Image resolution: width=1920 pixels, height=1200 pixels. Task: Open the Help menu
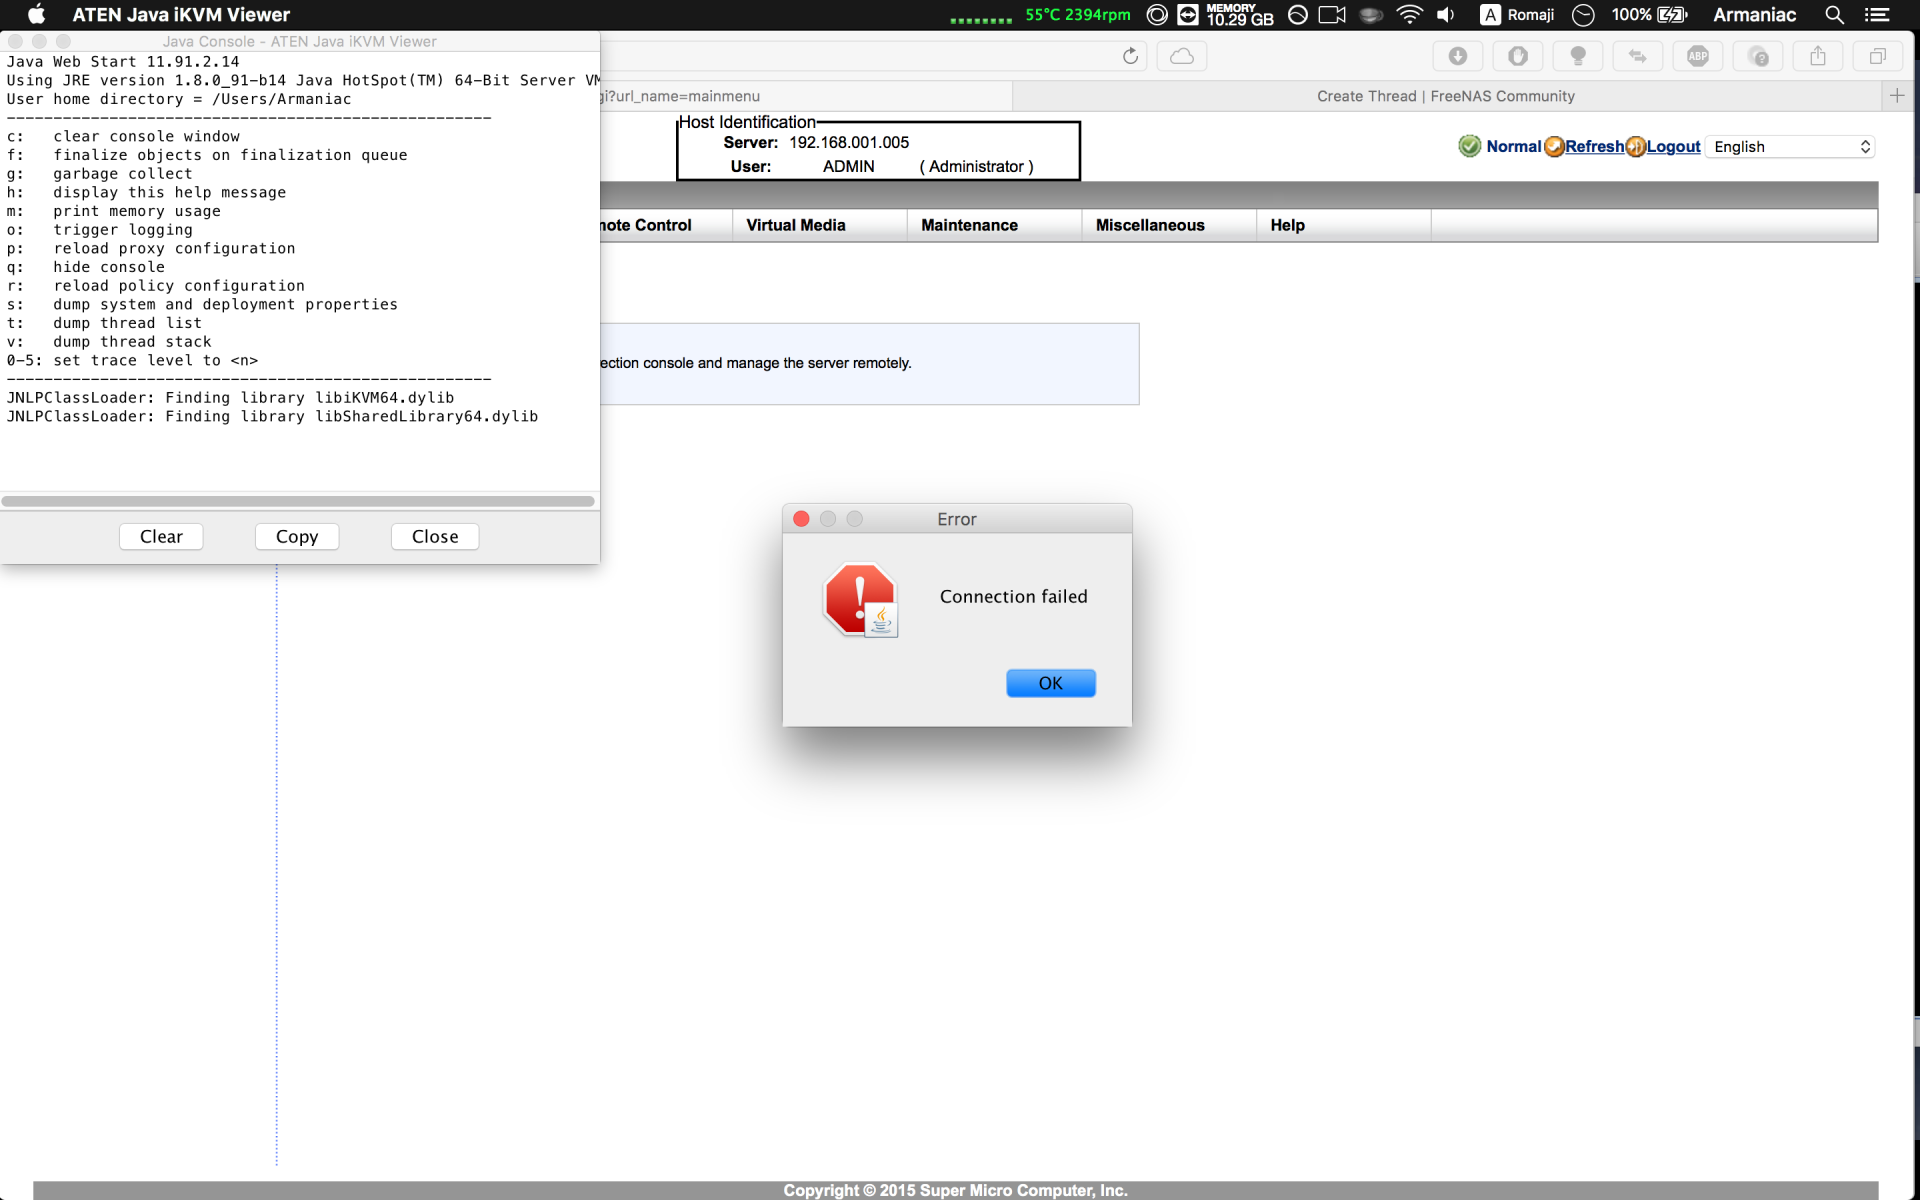click(x=1287, y=225)
